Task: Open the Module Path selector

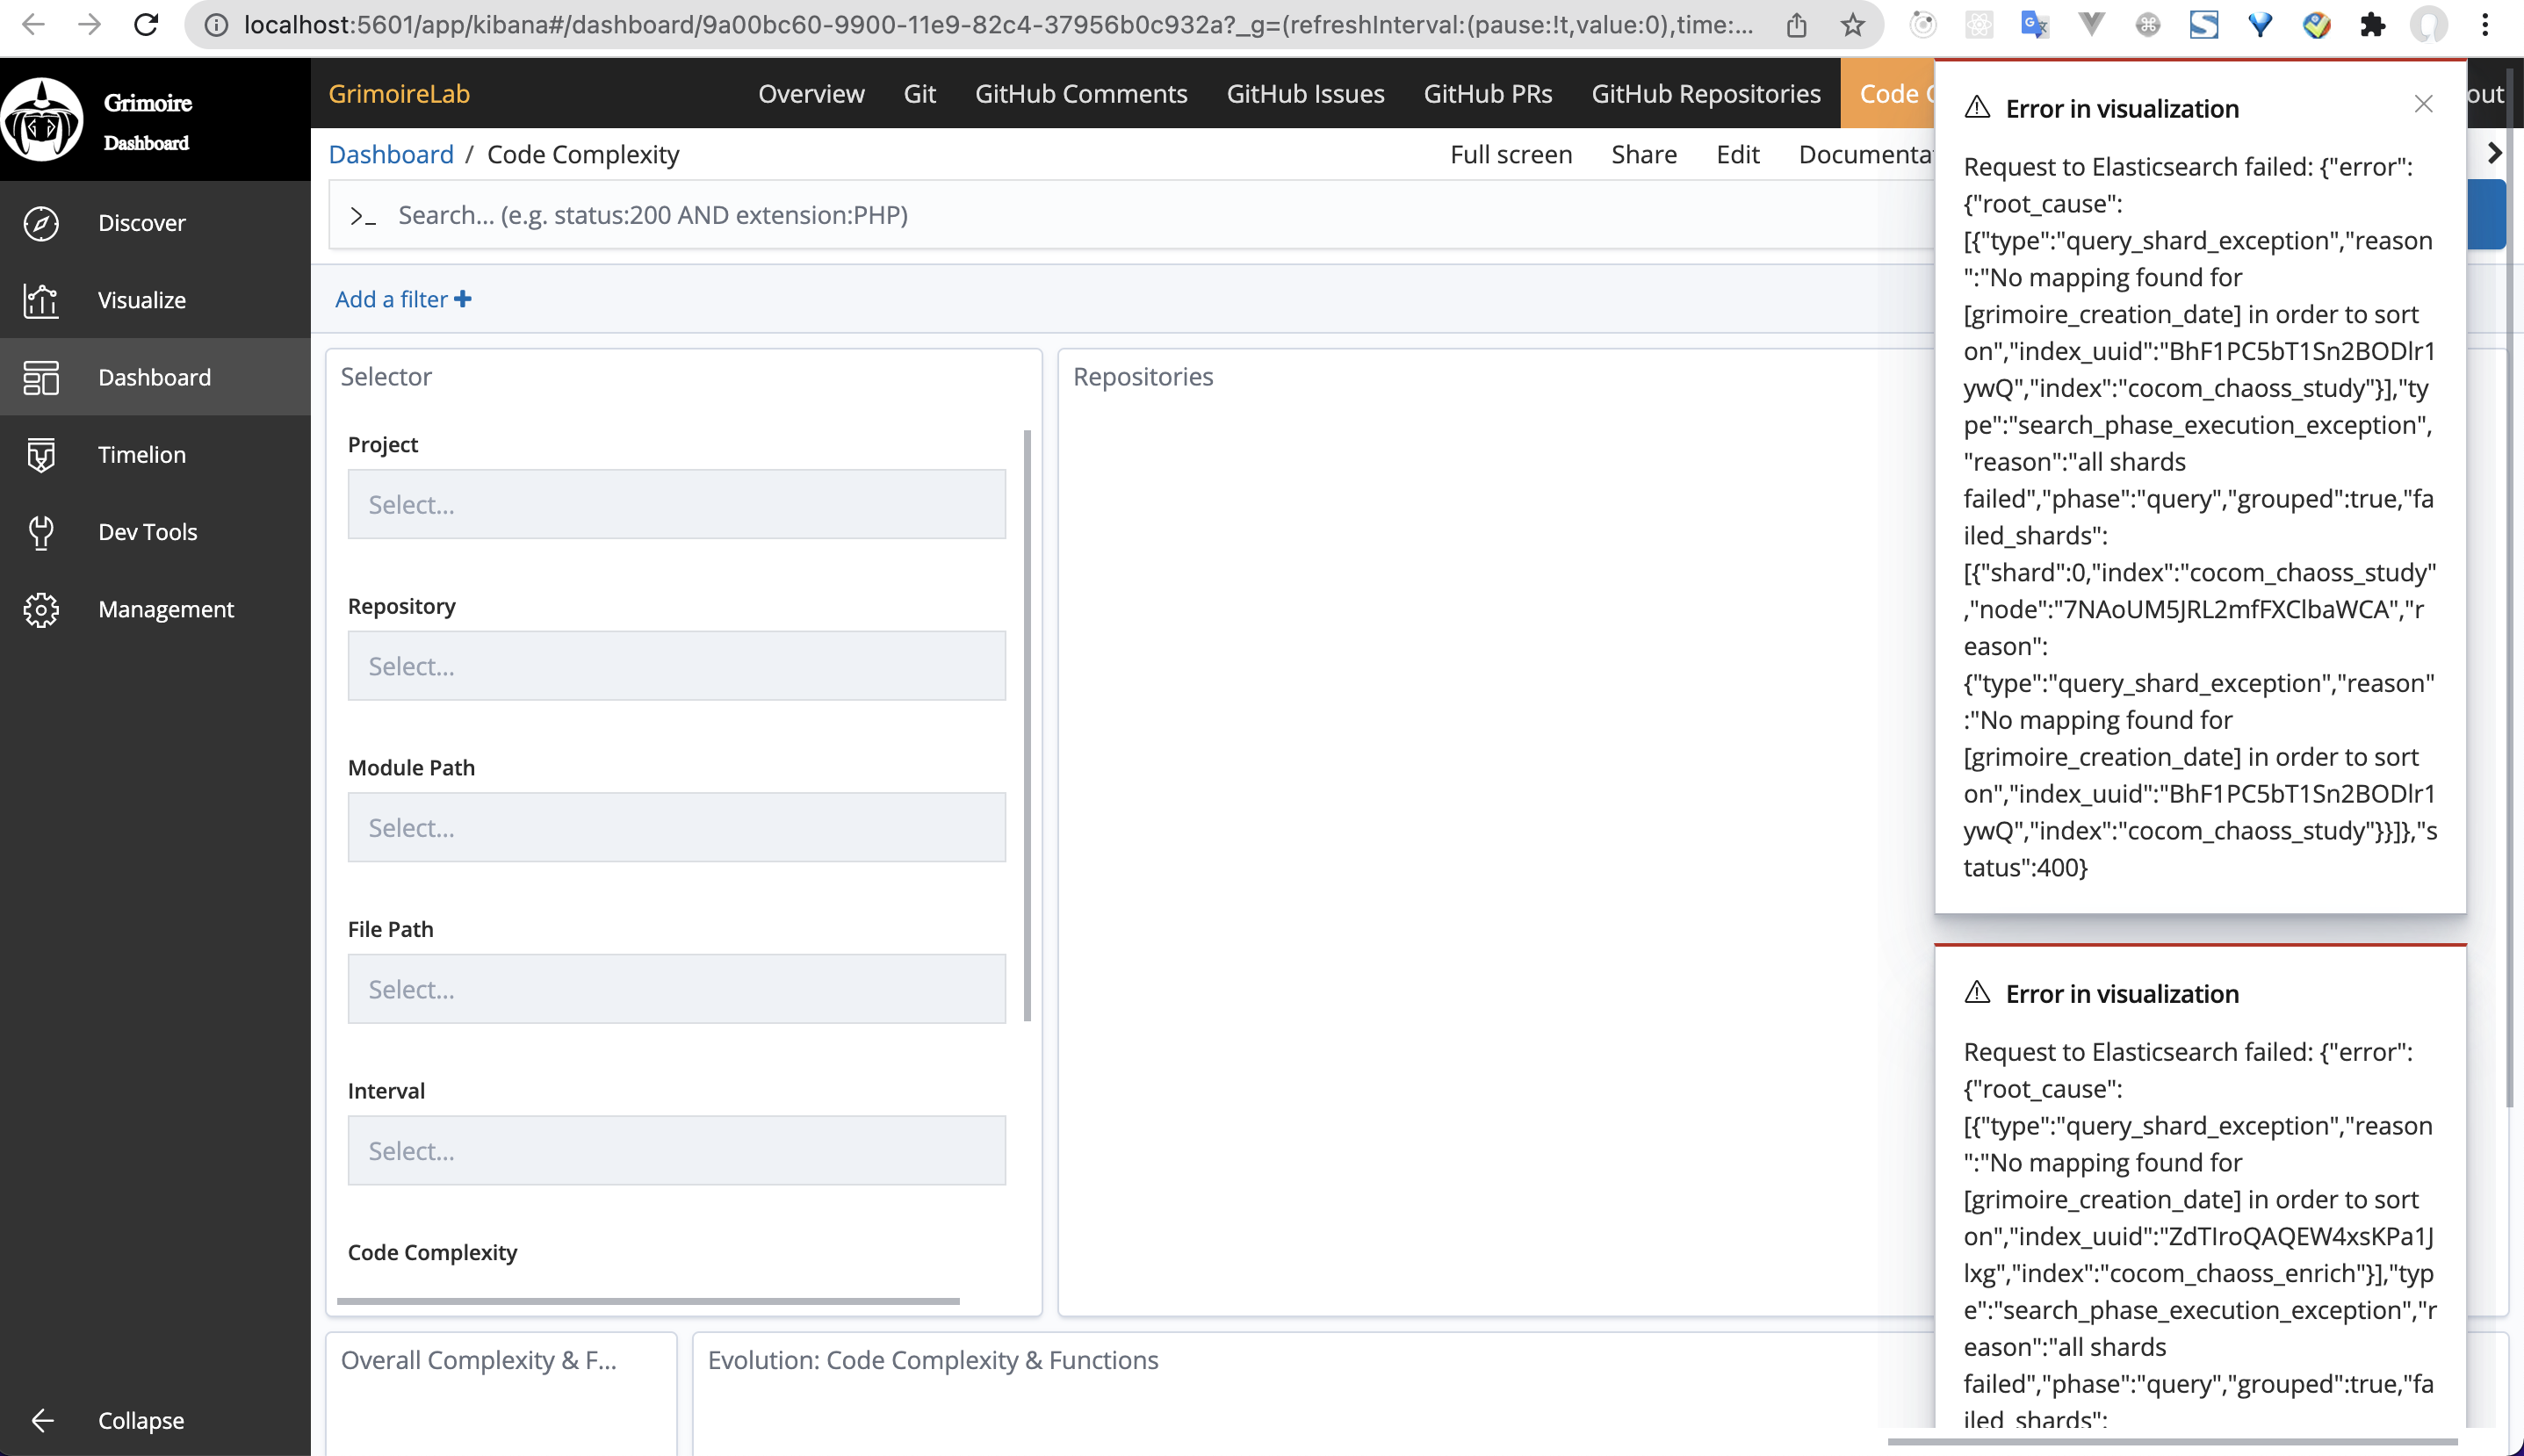Action: pyautogui.click(x=676, y=827)
